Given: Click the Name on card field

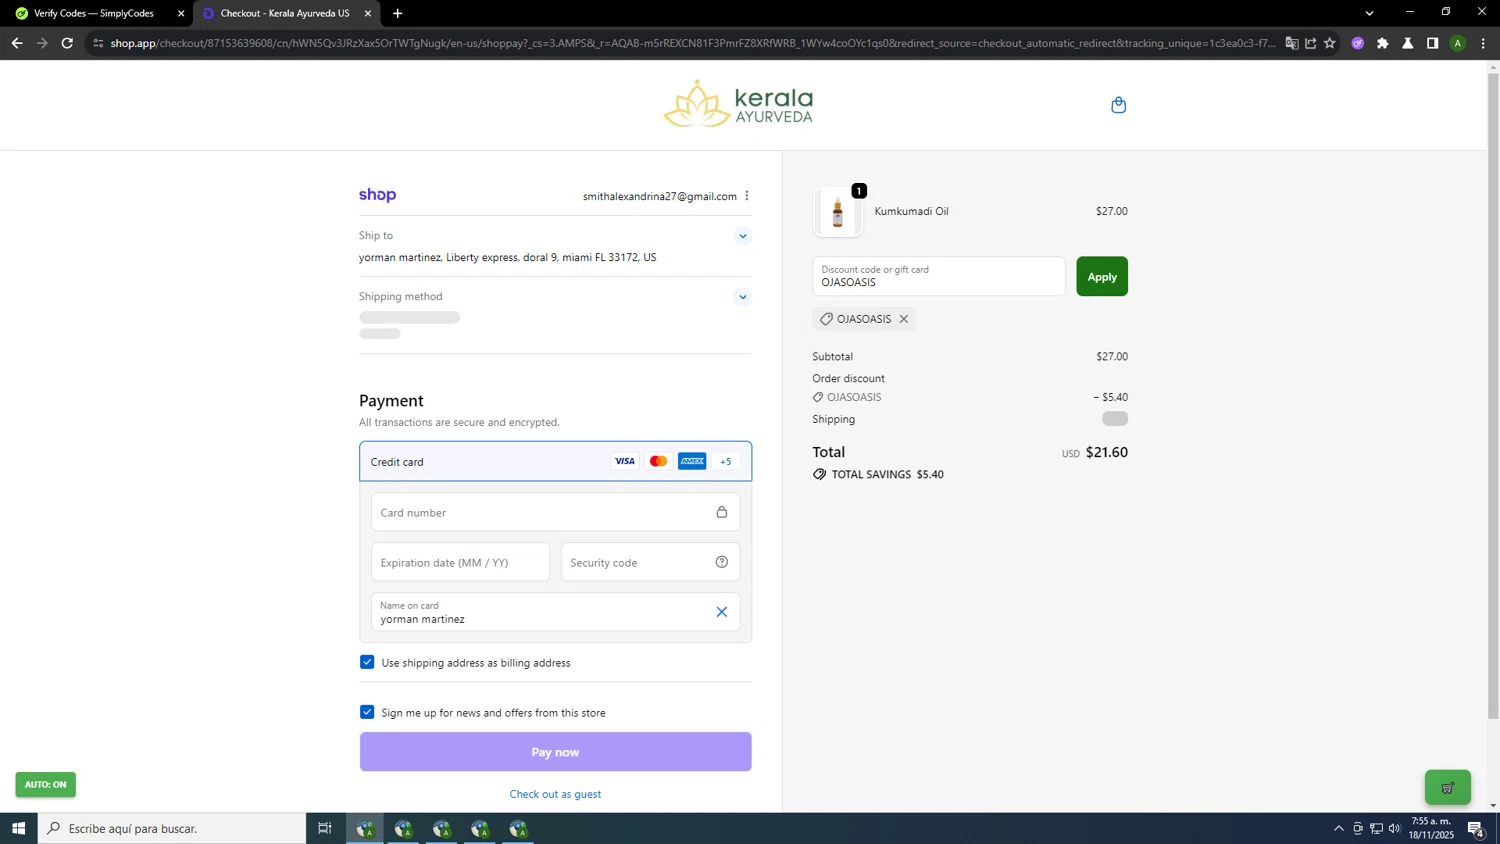Looking at the screenshot, I should tap(555, 612).
